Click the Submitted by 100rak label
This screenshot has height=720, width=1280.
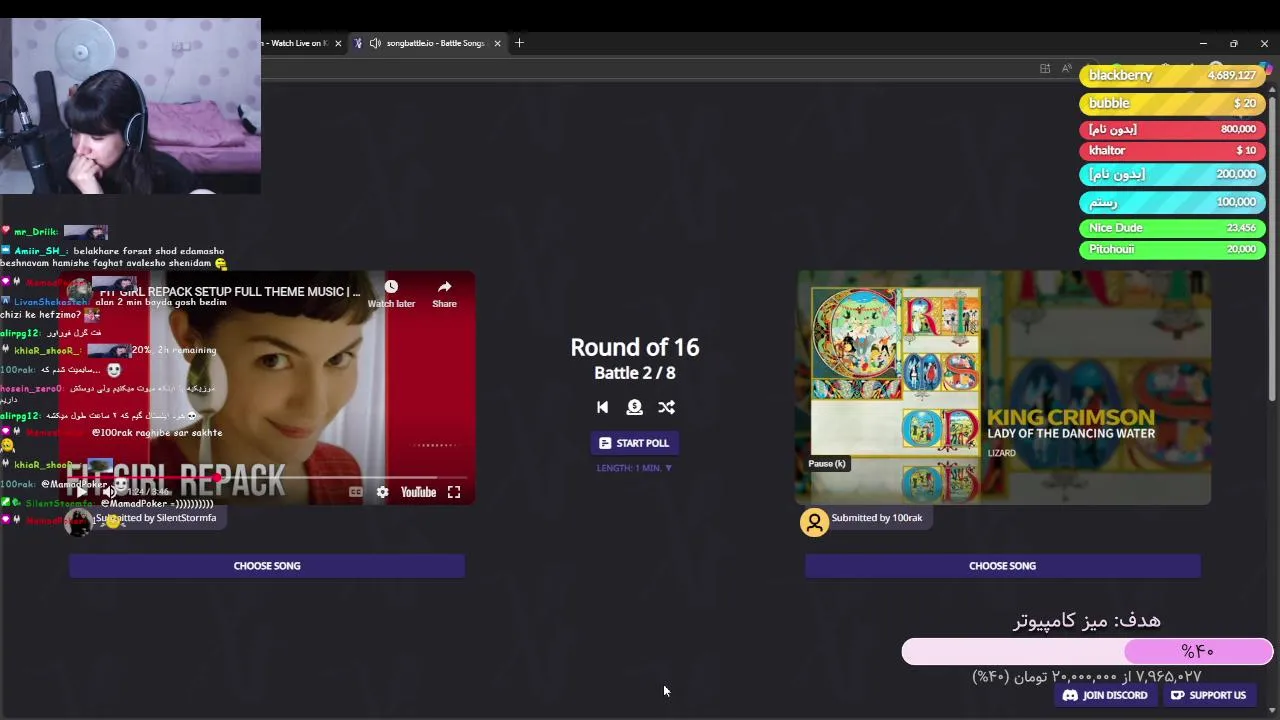pos(877,518)
